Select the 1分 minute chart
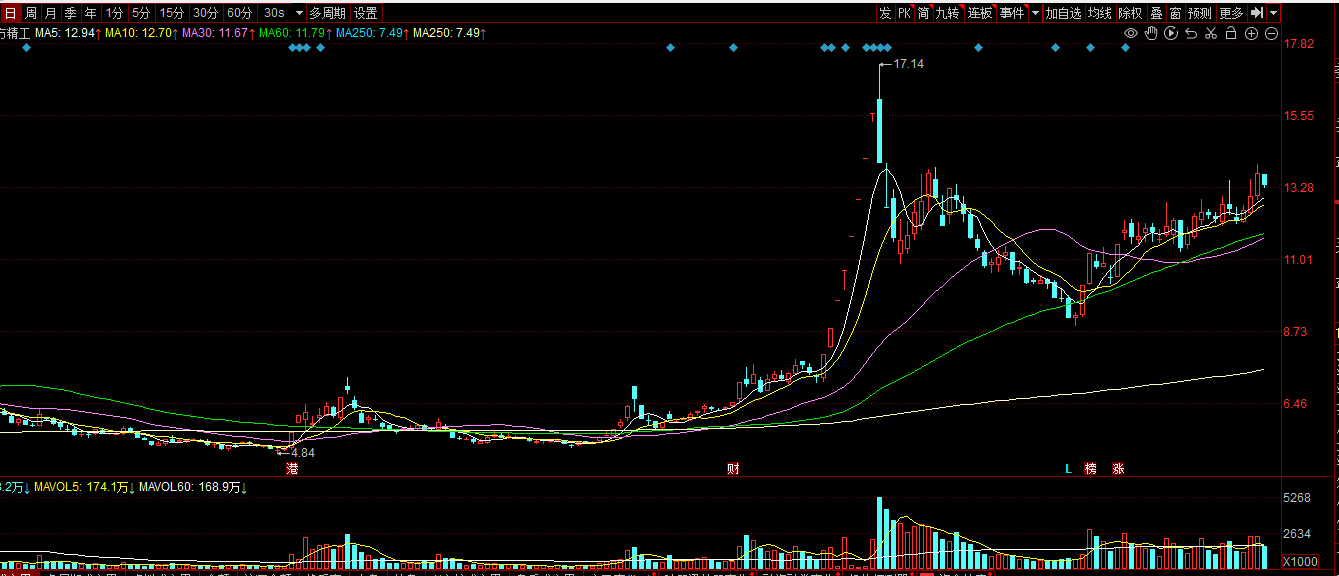 pos(115,13)
